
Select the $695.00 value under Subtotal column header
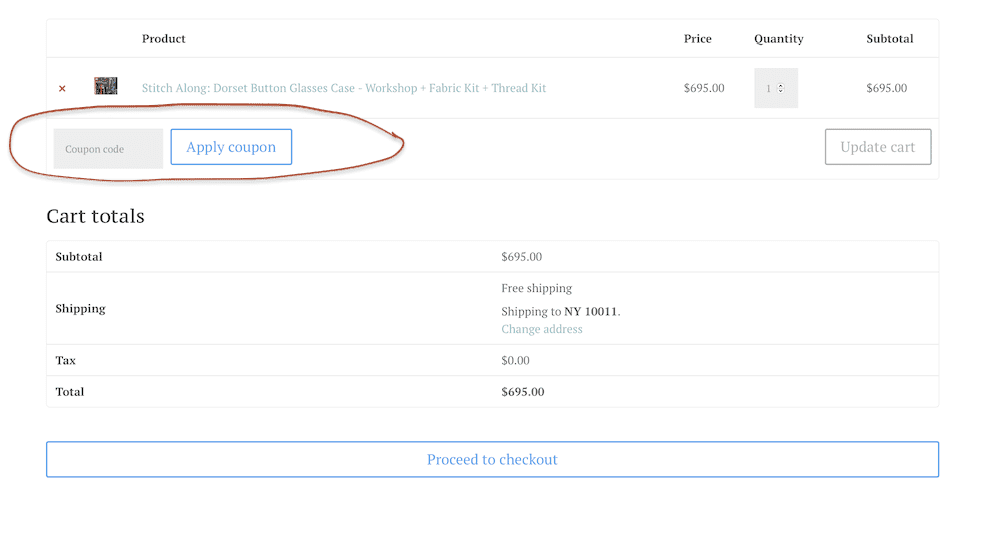point(886,88)
